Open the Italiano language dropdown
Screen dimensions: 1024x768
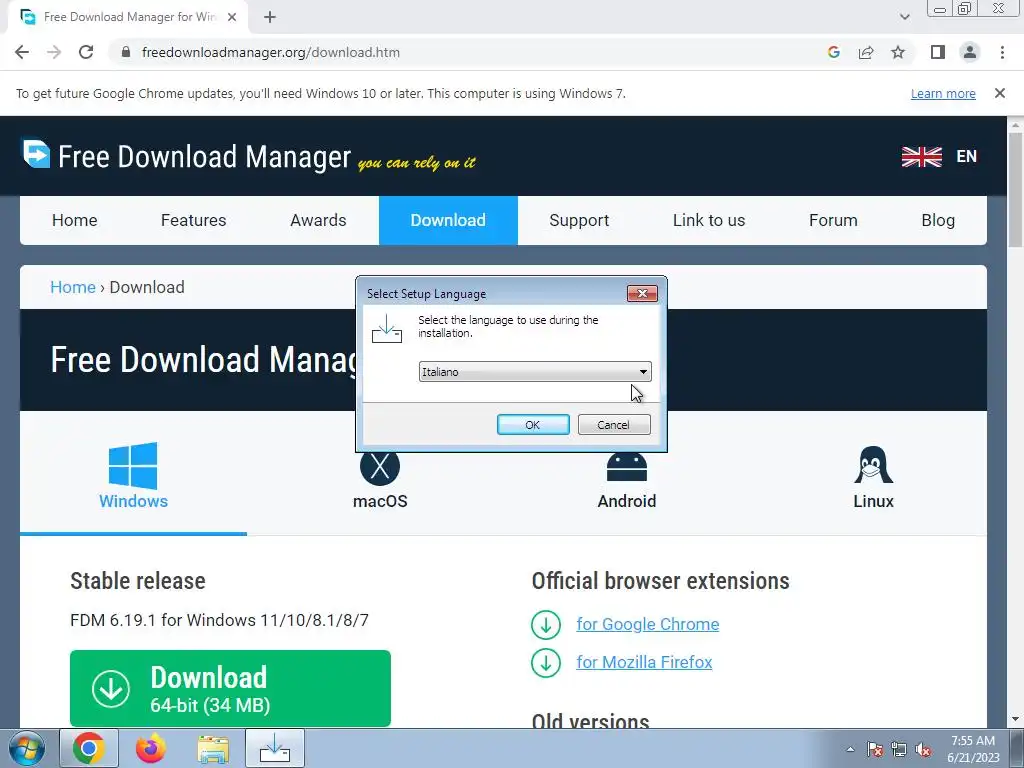[x=535, y=372]
